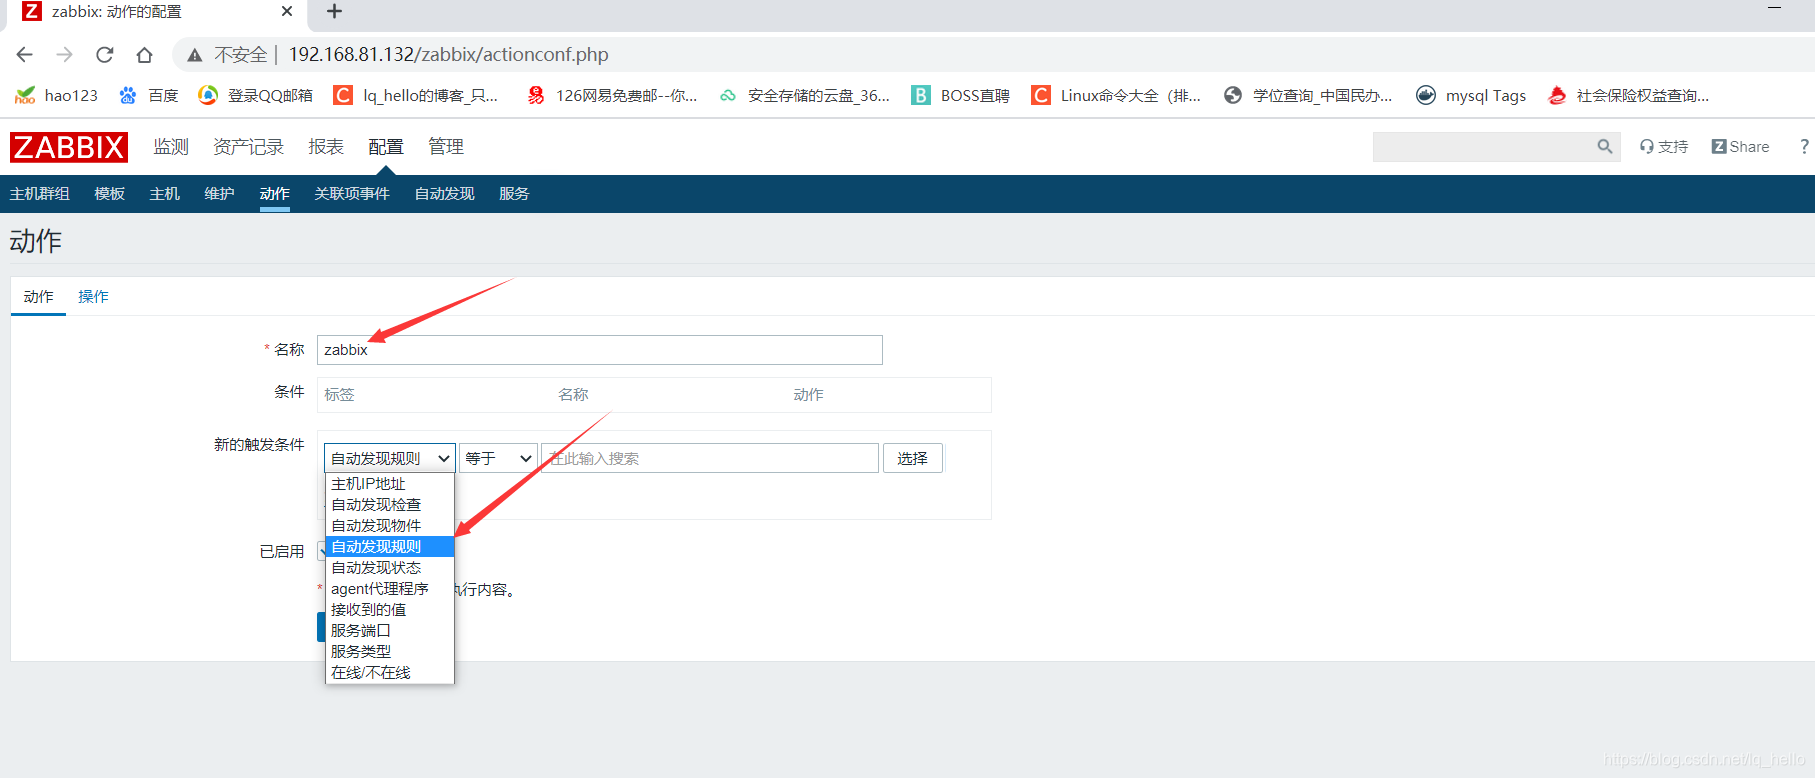Go to 主机群组 submenu
The image size is (1815, 778).
[40, 193]
